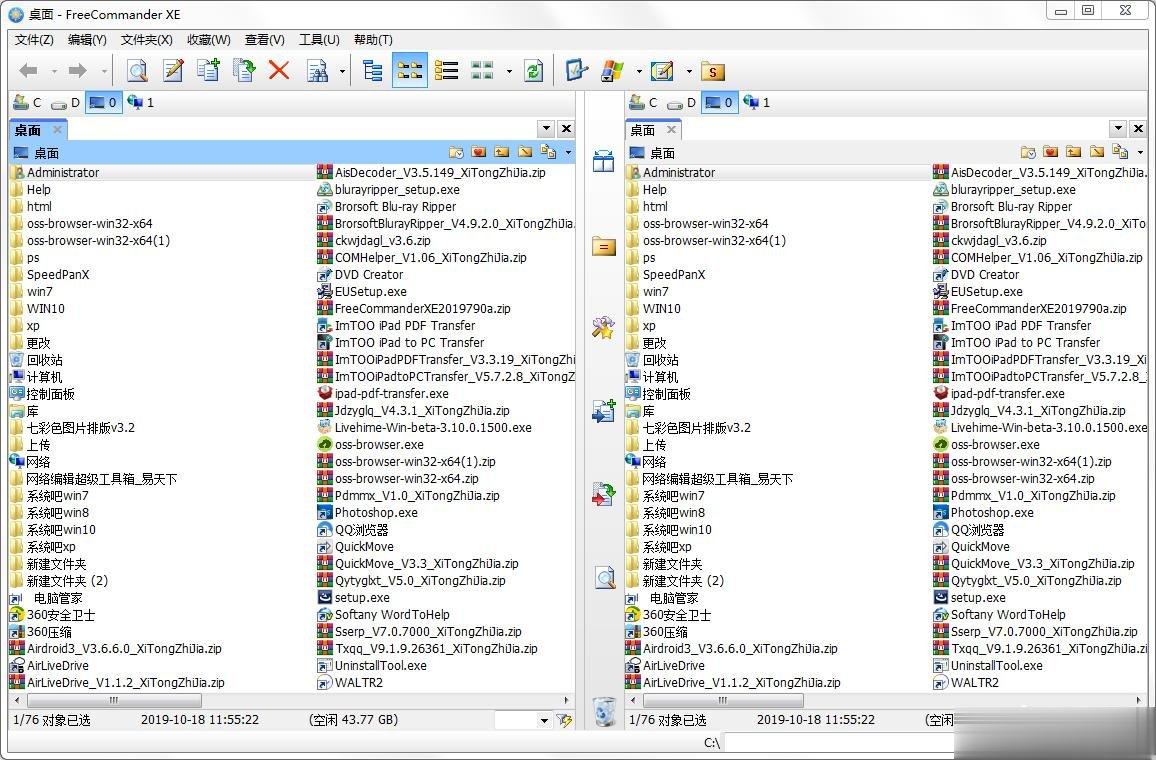Screen dimensions: 1156x760
Task: Switch to thumbnails view
Action: tap(482, 71)
